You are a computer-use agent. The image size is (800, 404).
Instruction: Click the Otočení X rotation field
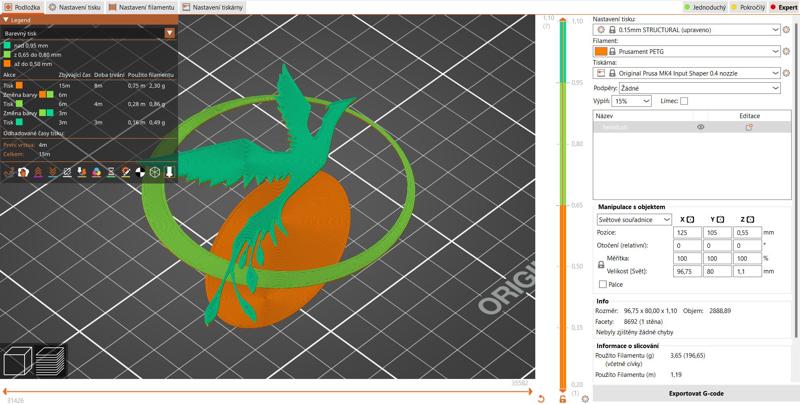(x=687, y=246)
